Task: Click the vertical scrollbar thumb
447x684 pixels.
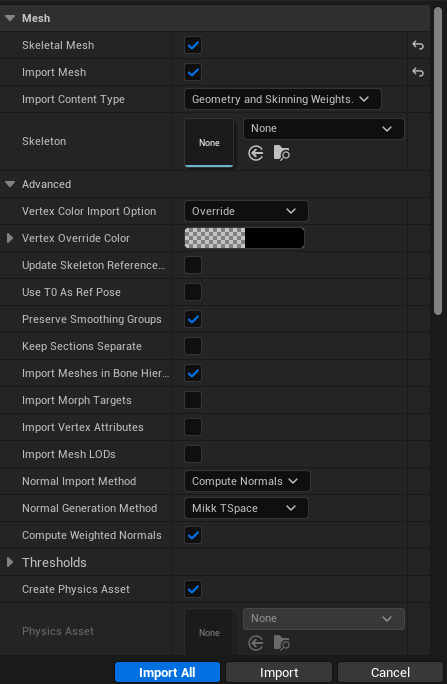Action: click(438, 161)
